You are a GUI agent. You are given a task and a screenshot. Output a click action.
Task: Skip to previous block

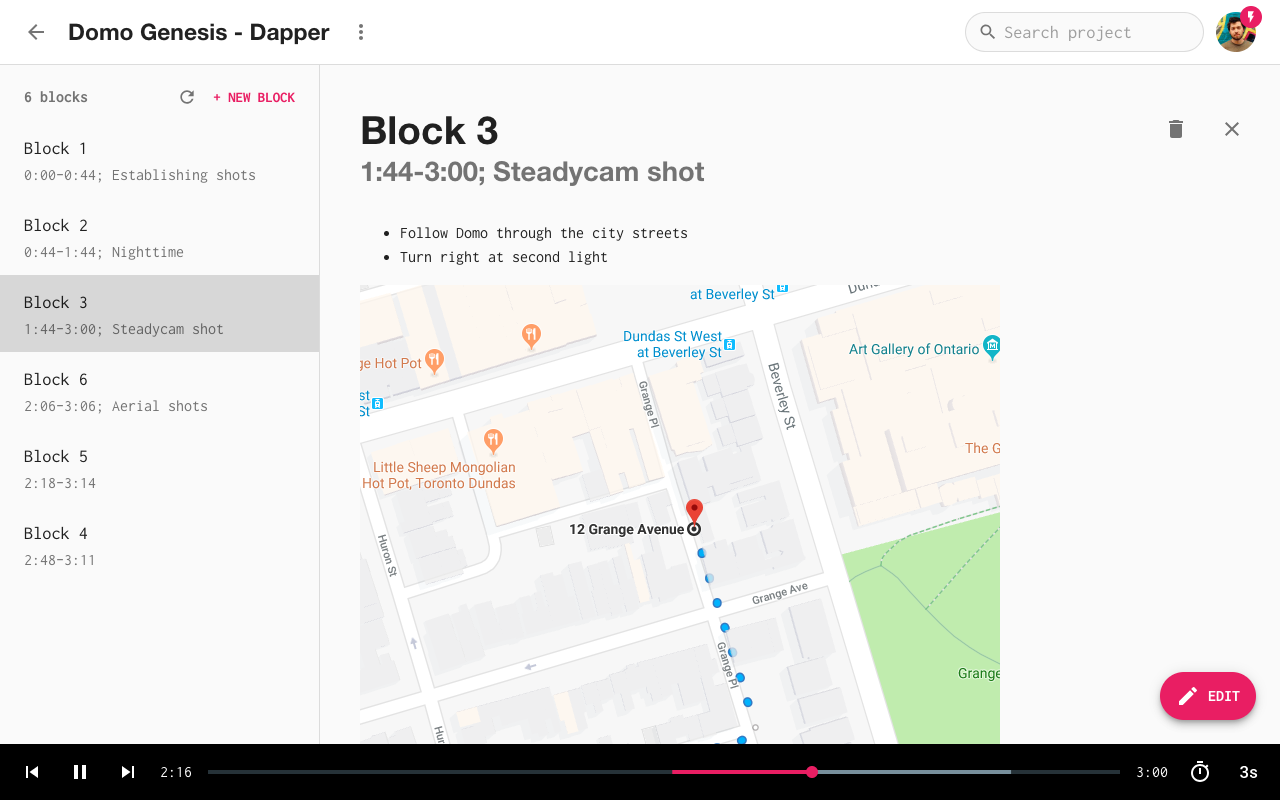point(32,772)
